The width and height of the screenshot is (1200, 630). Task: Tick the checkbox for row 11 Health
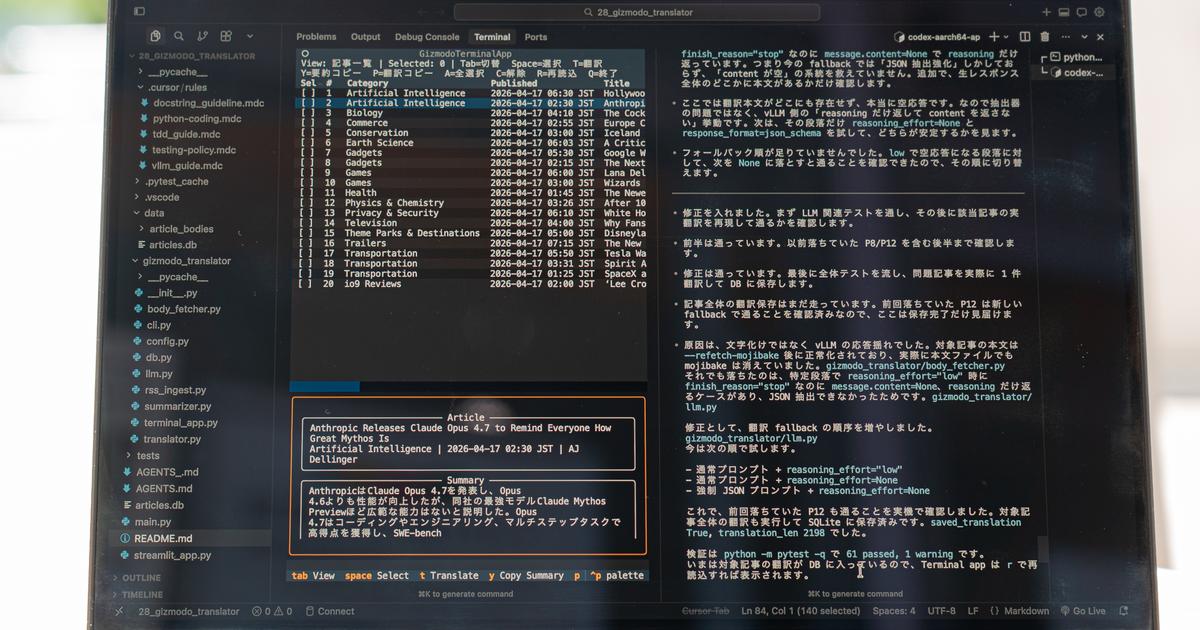[x=308, y=193]
